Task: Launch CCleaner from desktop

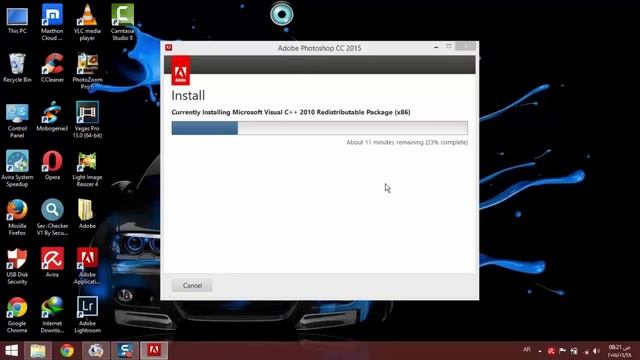Action: [52, 68]
